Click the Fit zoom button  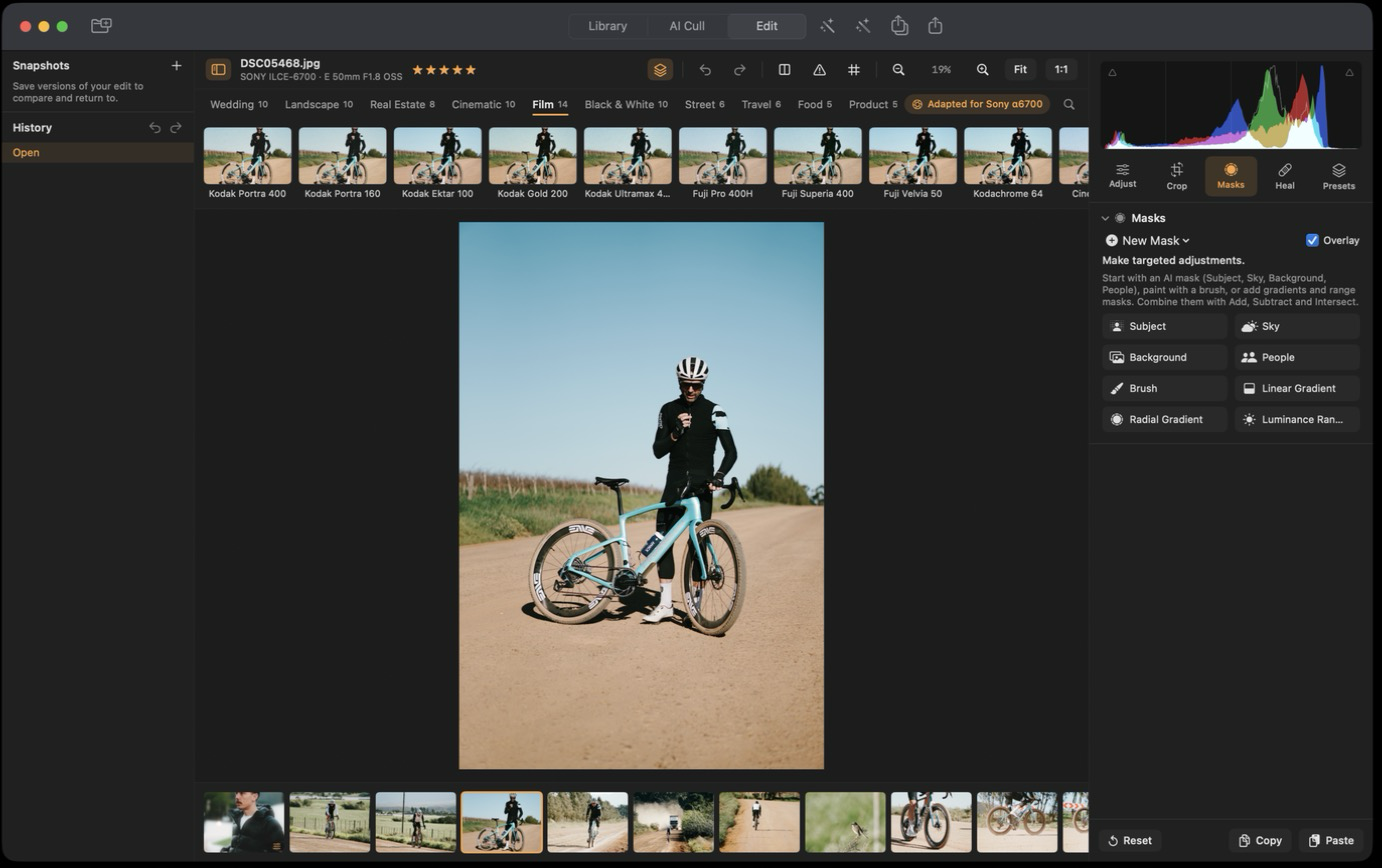pos(1021,70)
